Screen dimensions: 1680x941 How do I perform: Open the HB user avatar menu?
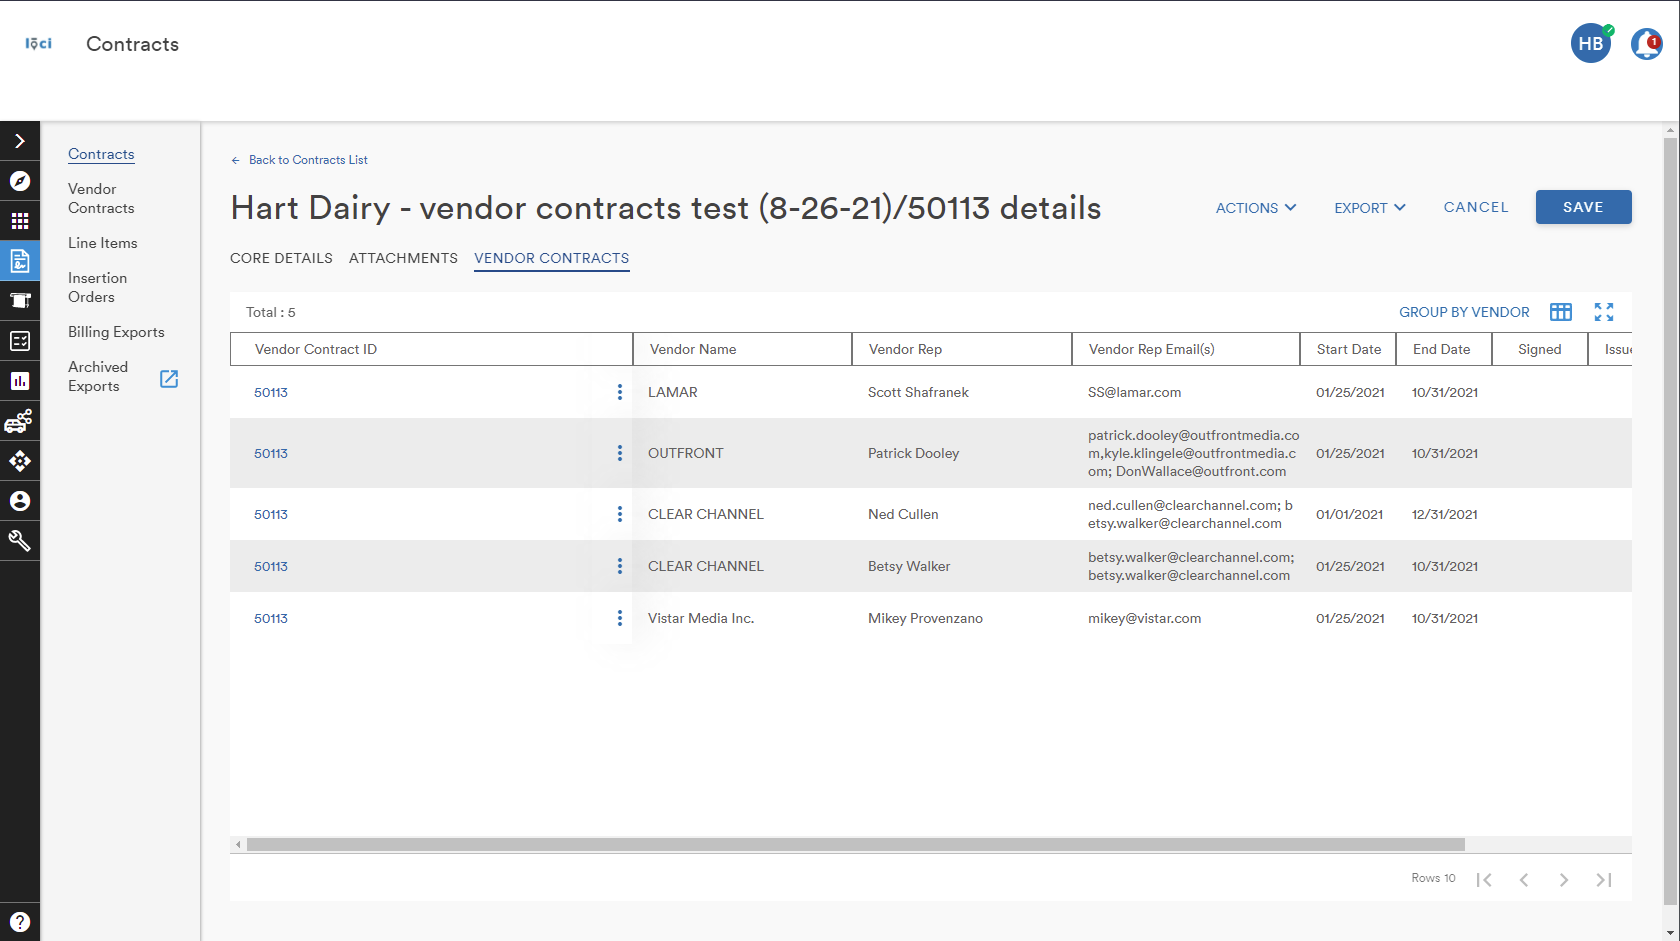[1591, 43]
